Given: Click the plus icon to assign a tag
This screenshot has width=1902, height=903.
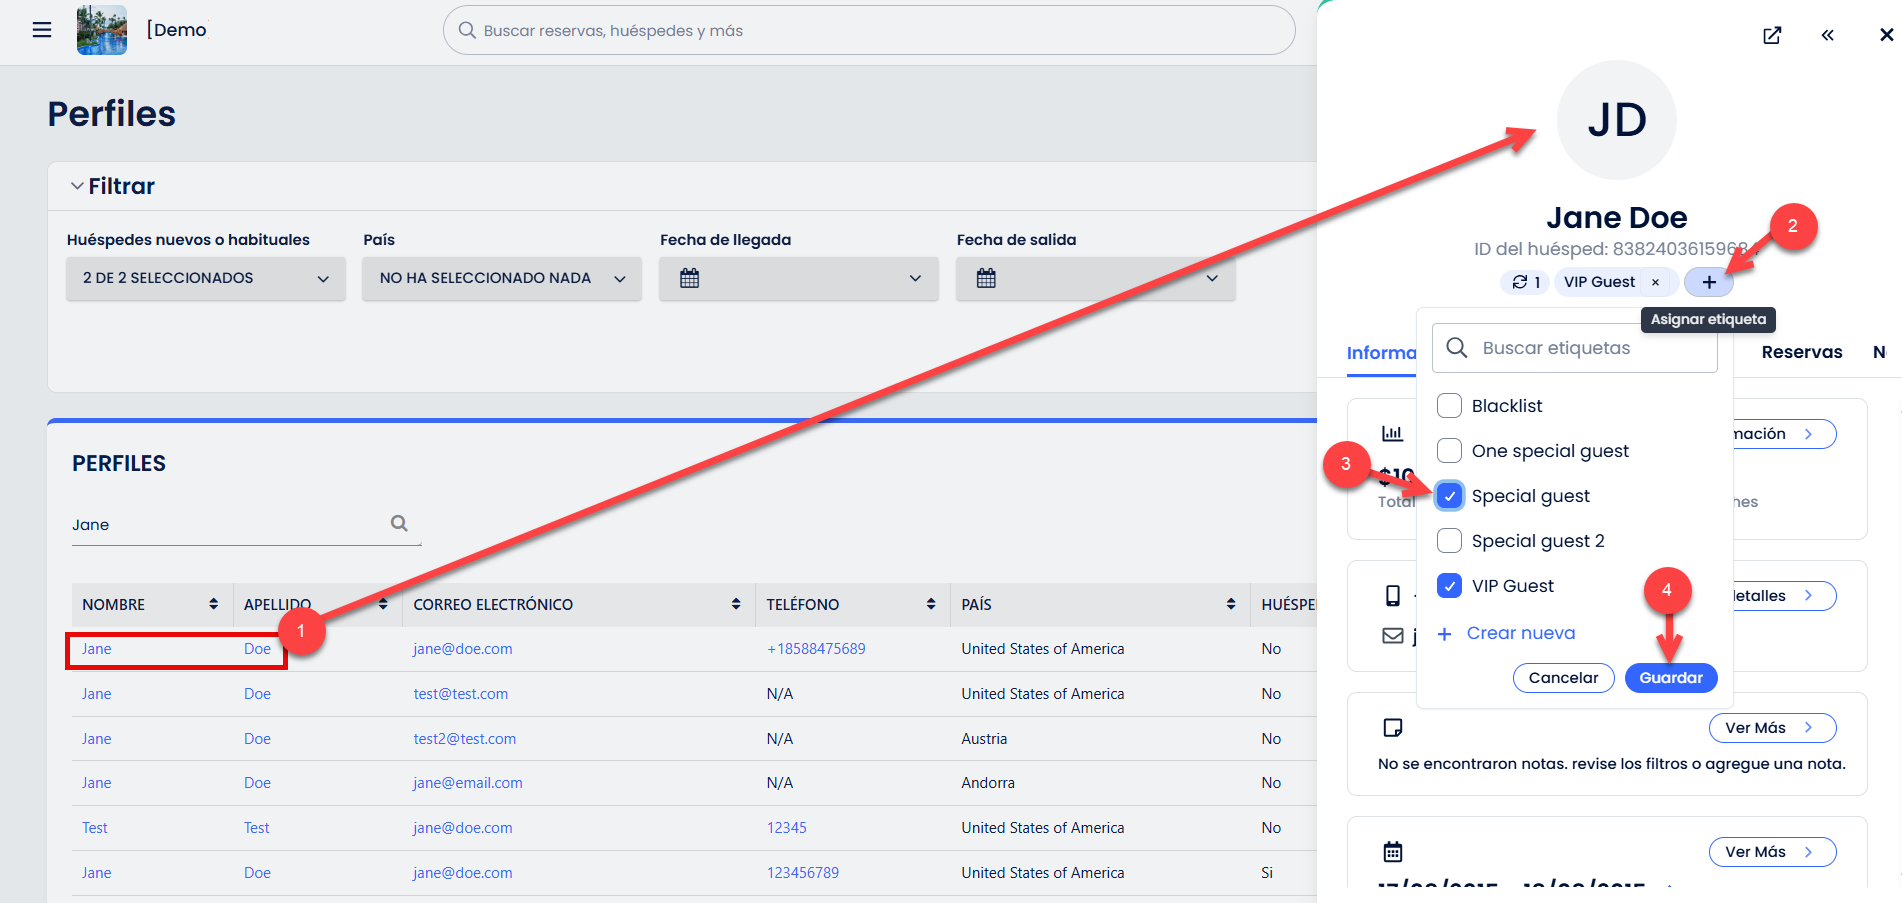Looking at the screenshot, I should [x=1709, y=282].
